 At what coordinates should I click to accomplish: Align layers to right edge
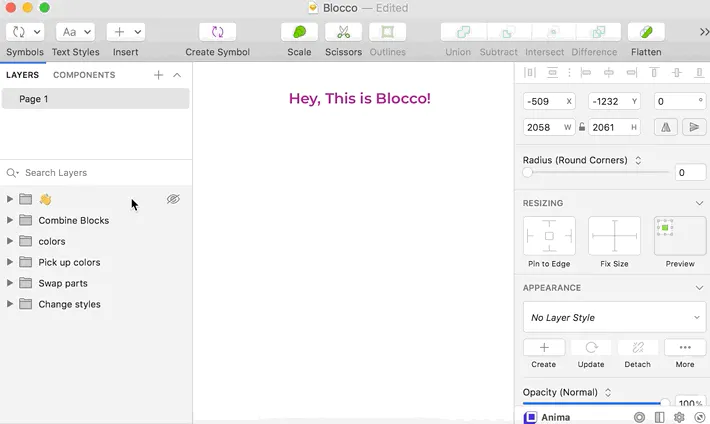(631, 72)
